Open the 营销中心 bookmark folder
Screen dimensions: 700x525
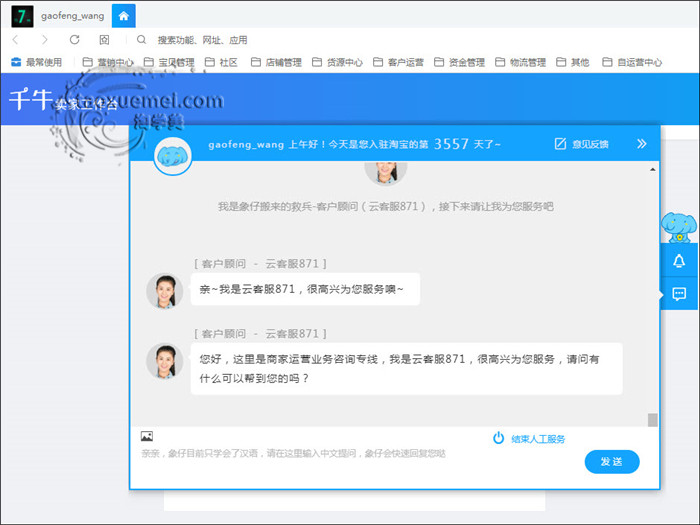pyautogui.click(x=108, y=62)
